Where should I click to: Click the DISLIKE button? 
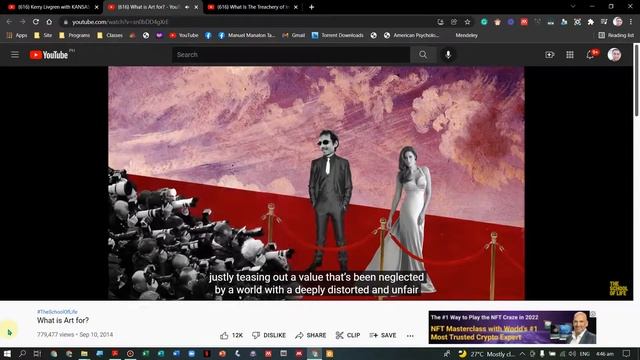pyautogui.click(x=269, y=335)
